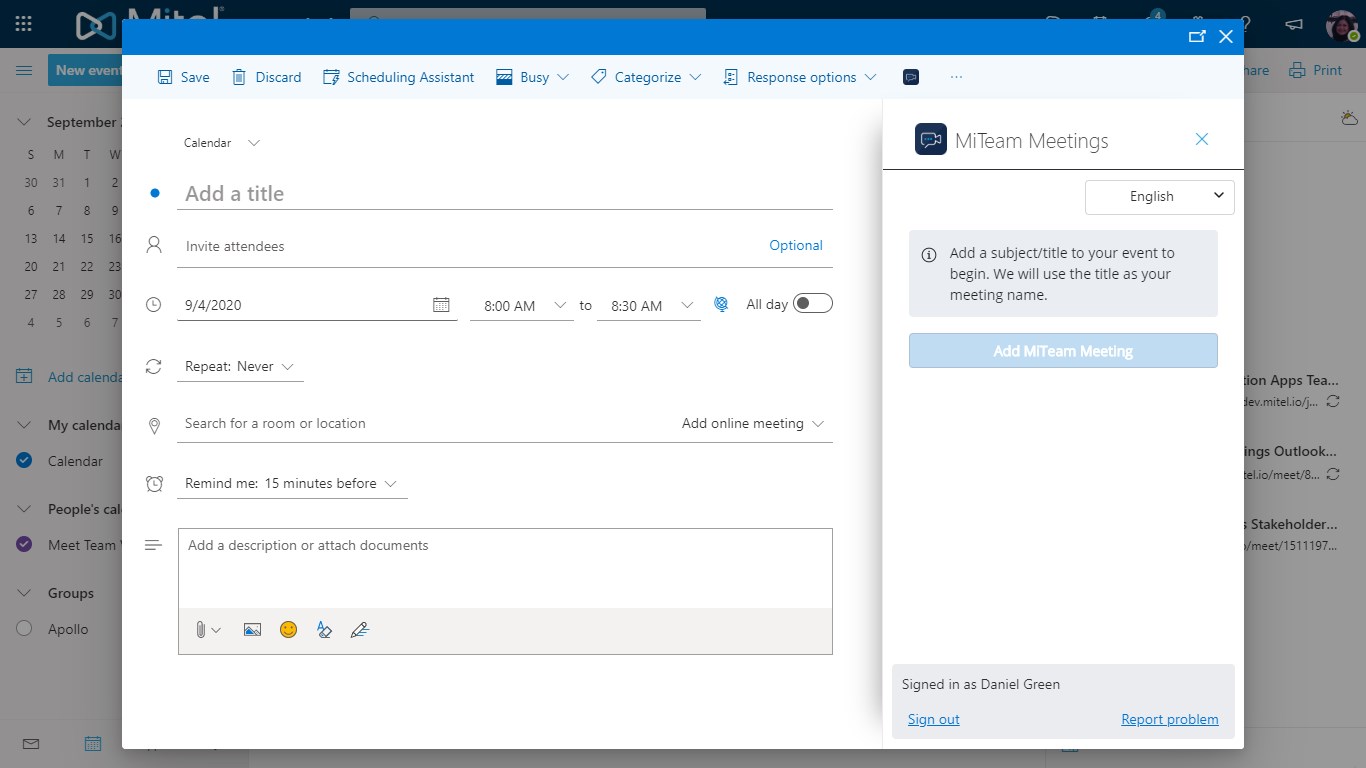1366x768 pixels.
Task: Show the text formatting options icon
Action: (324, 630)
